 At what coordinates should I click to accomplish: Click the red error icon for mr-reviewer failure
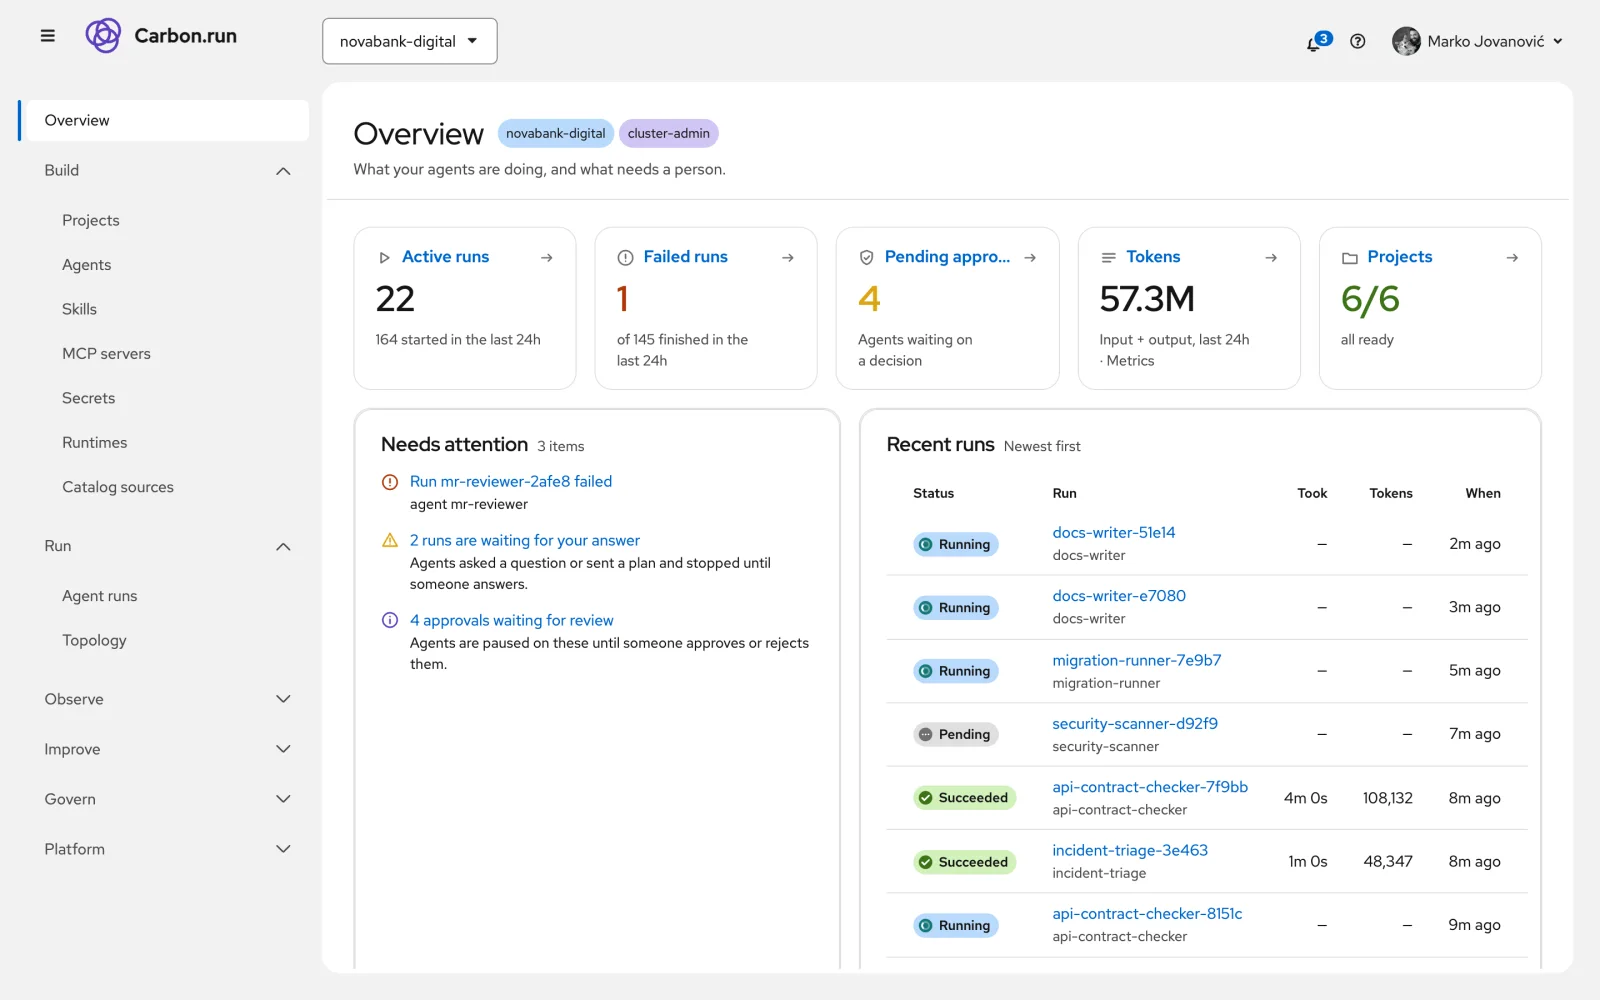coord(390,482)
